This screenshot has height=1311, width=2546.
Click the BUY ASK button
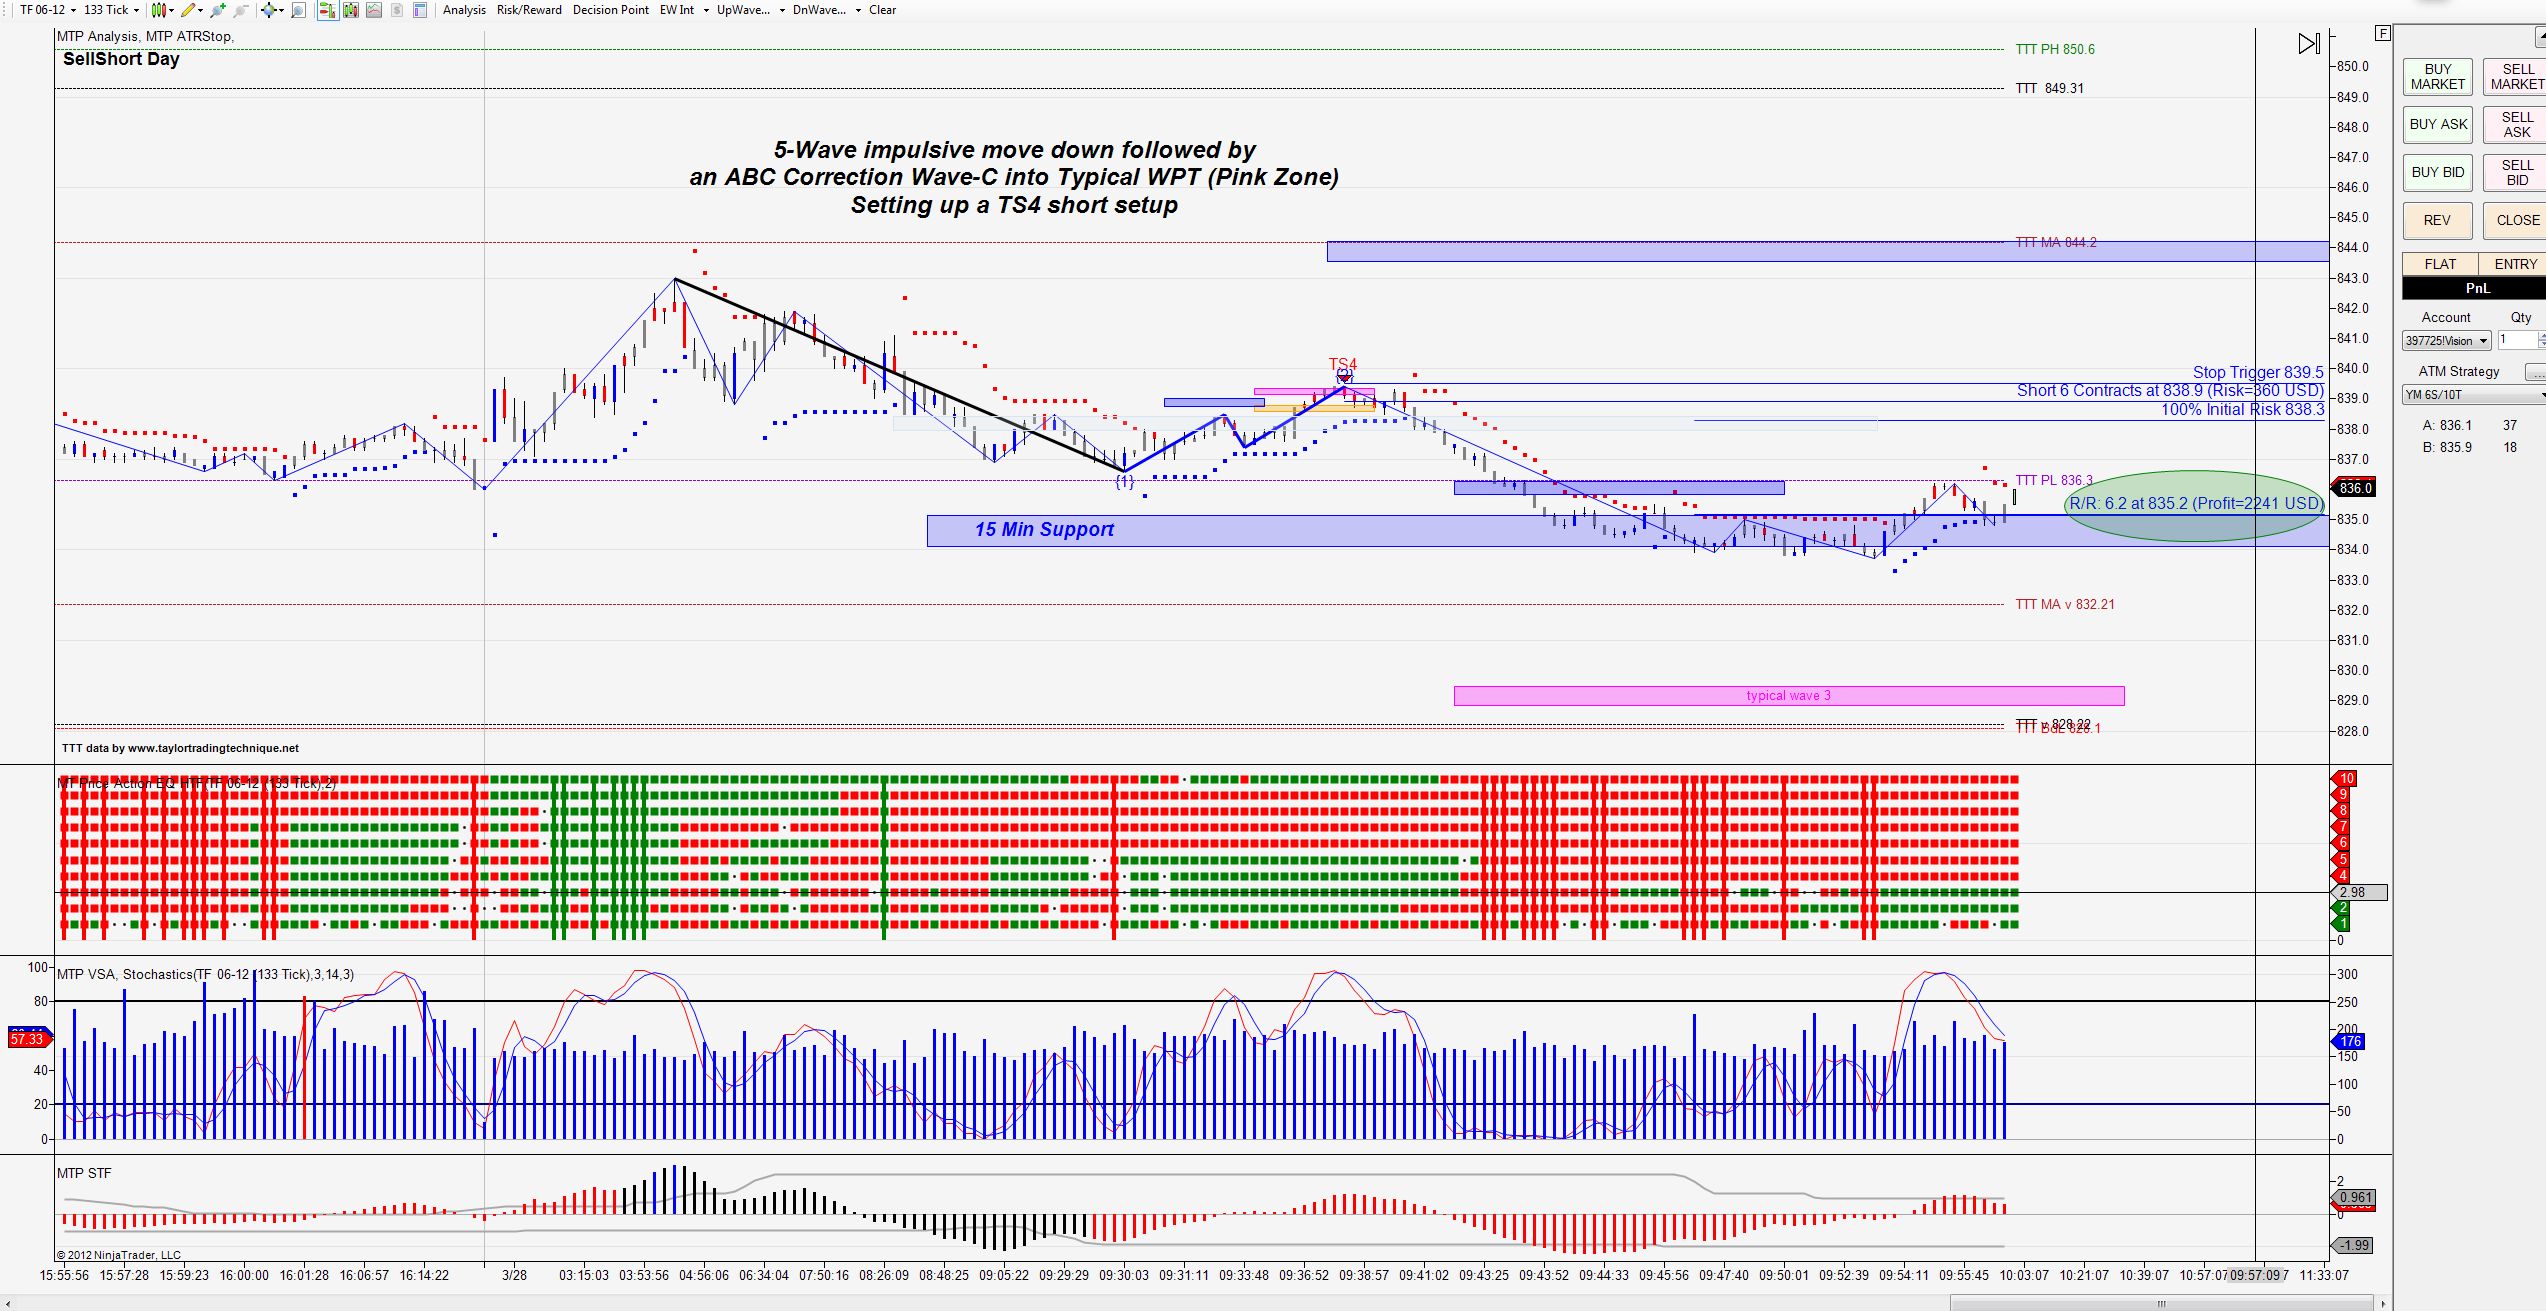tap(2438, 125)
